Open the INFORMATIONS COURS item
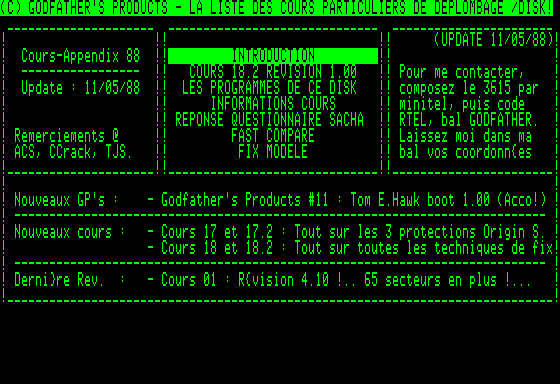560x384 pixels. [273, 104]
